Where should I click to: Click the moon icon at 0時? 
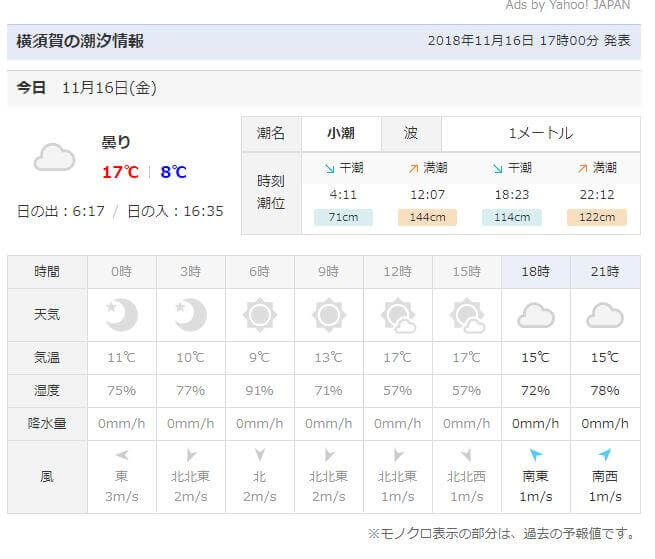pos(121,315)
